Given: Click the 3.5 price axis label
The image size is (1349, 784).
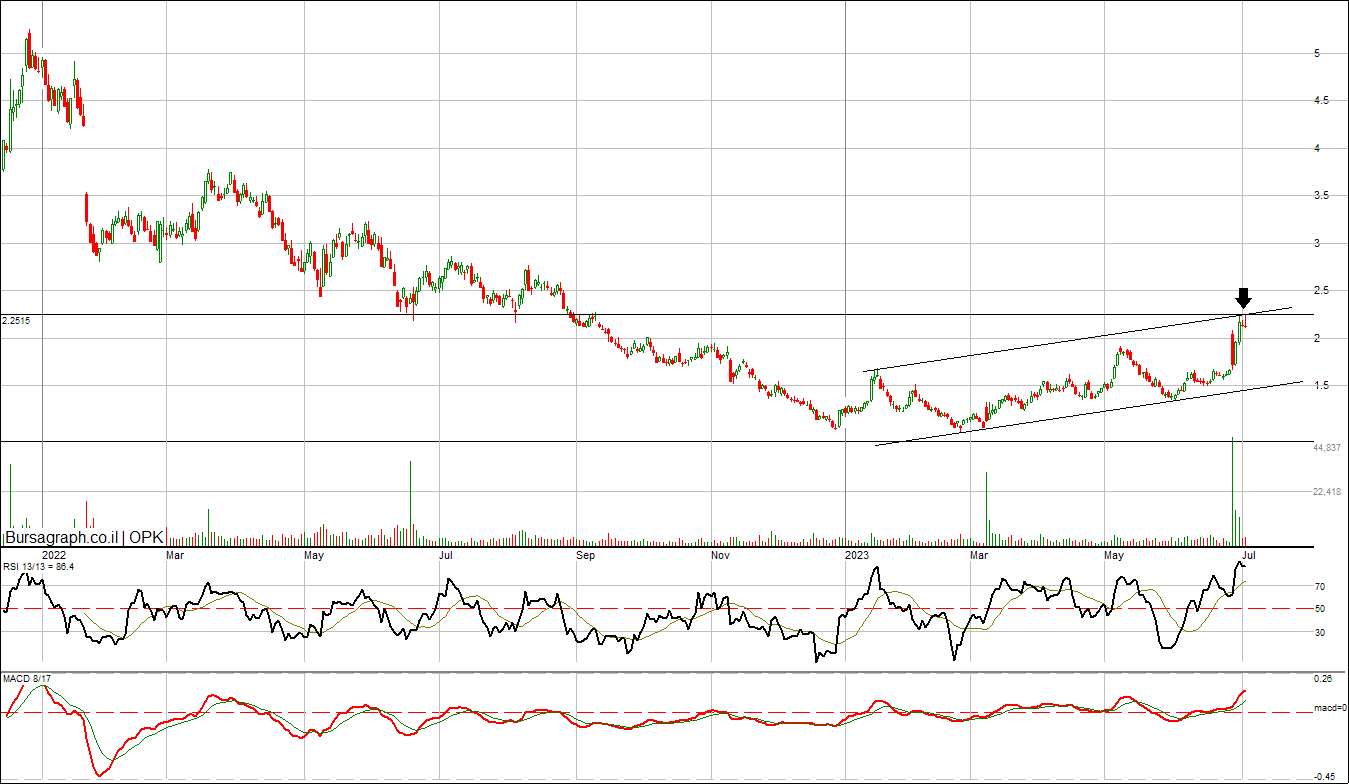Looking at the screenshot, I should coord(1322,196).
